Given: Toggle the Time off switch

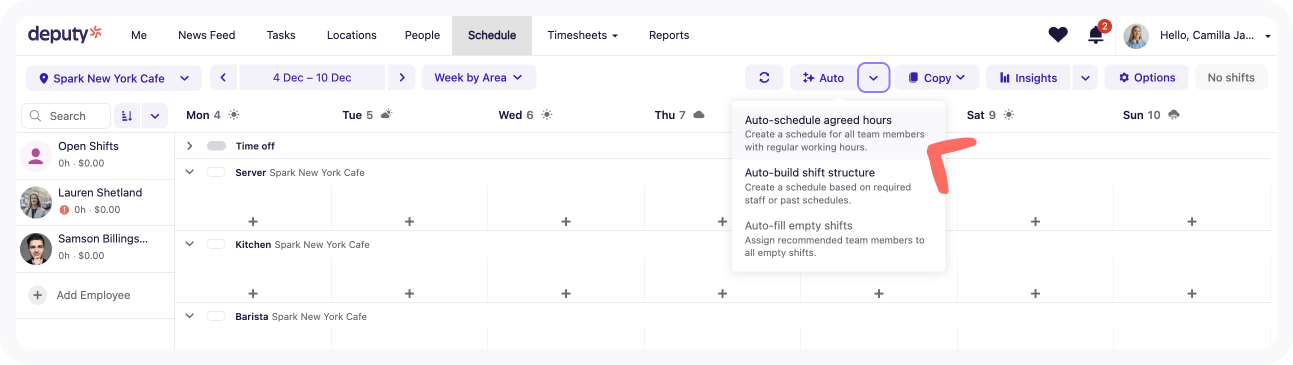Looking at the screenshot, I should tap(216, 146).
